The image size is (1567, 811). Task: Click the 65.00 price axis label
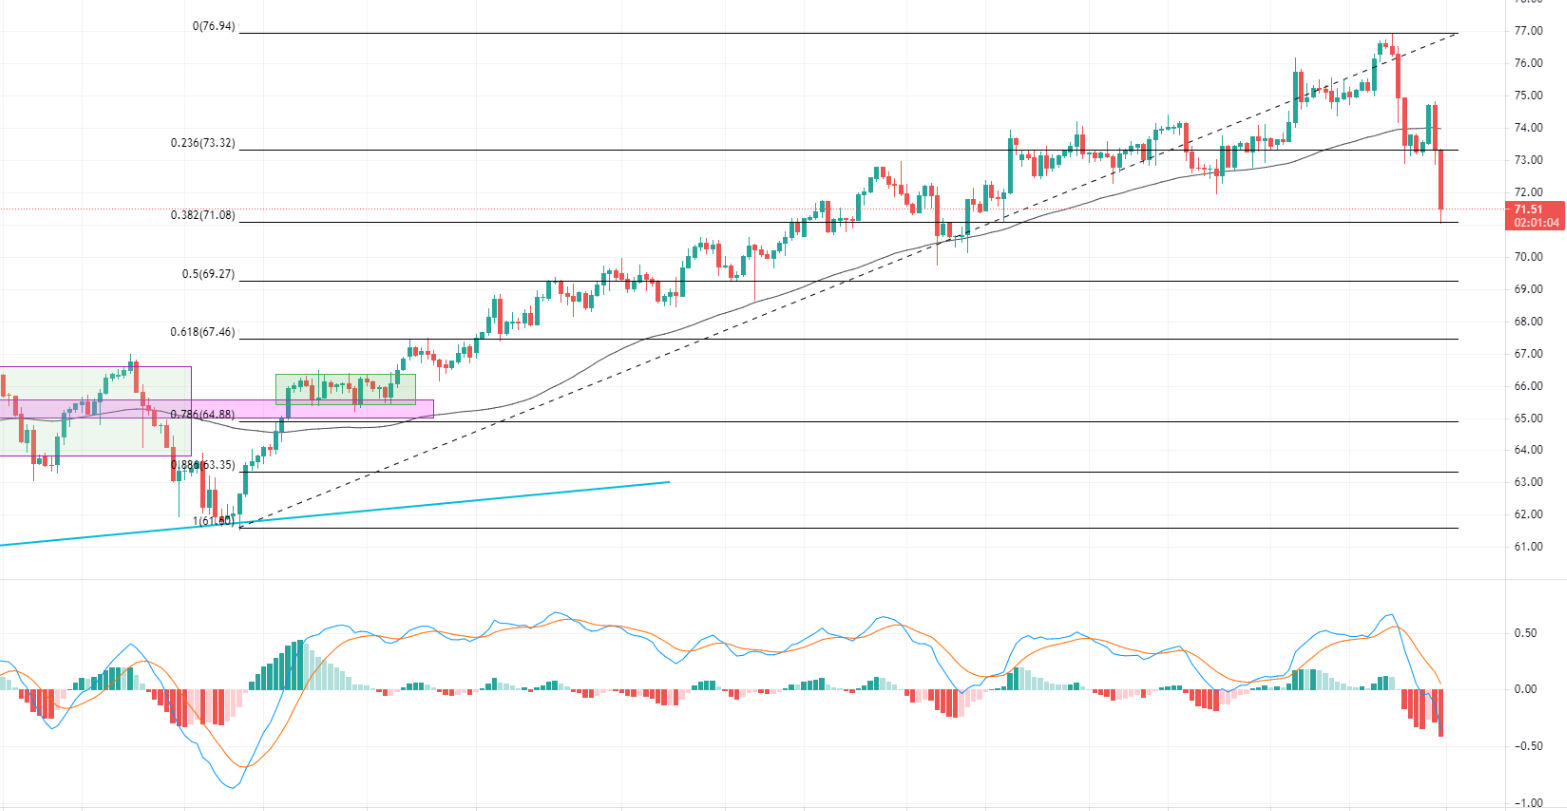click(x=1527, y=418)
